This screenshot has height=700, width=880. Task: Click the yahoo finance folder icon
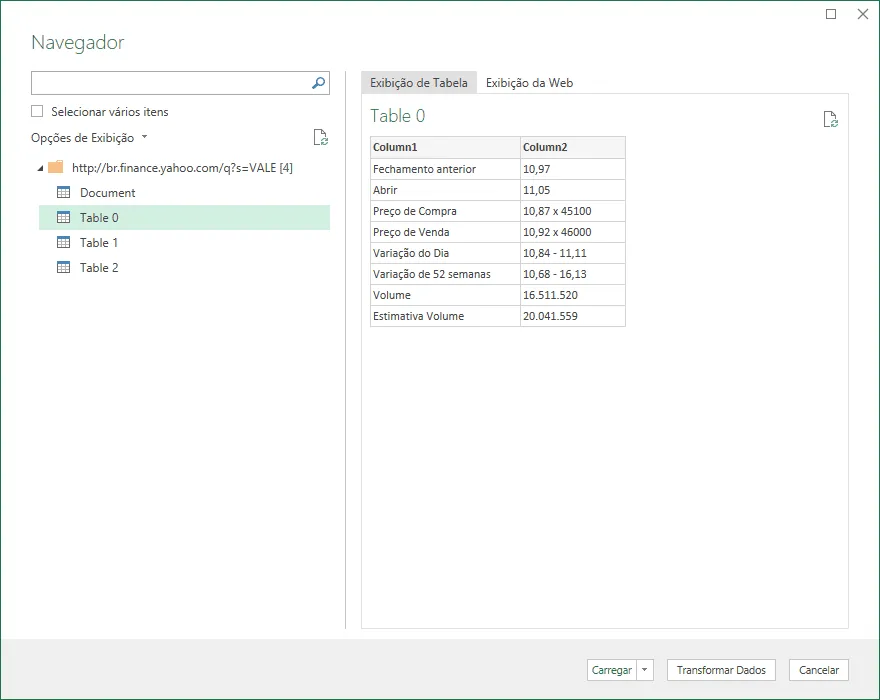pos(56,167)
